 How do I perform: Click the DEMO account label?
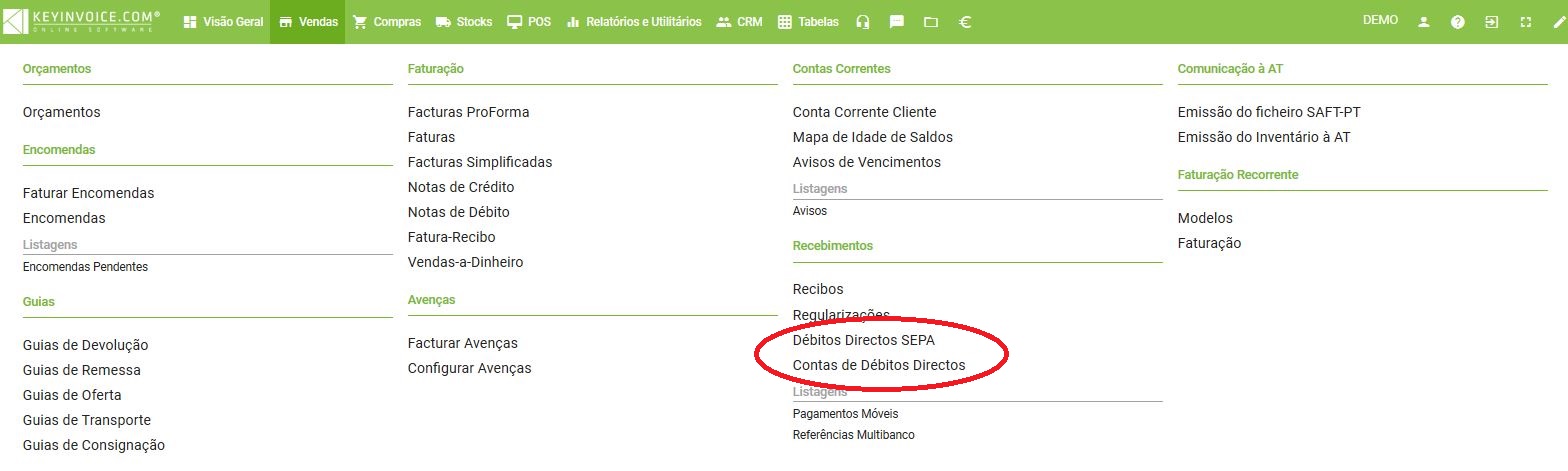1380,20
